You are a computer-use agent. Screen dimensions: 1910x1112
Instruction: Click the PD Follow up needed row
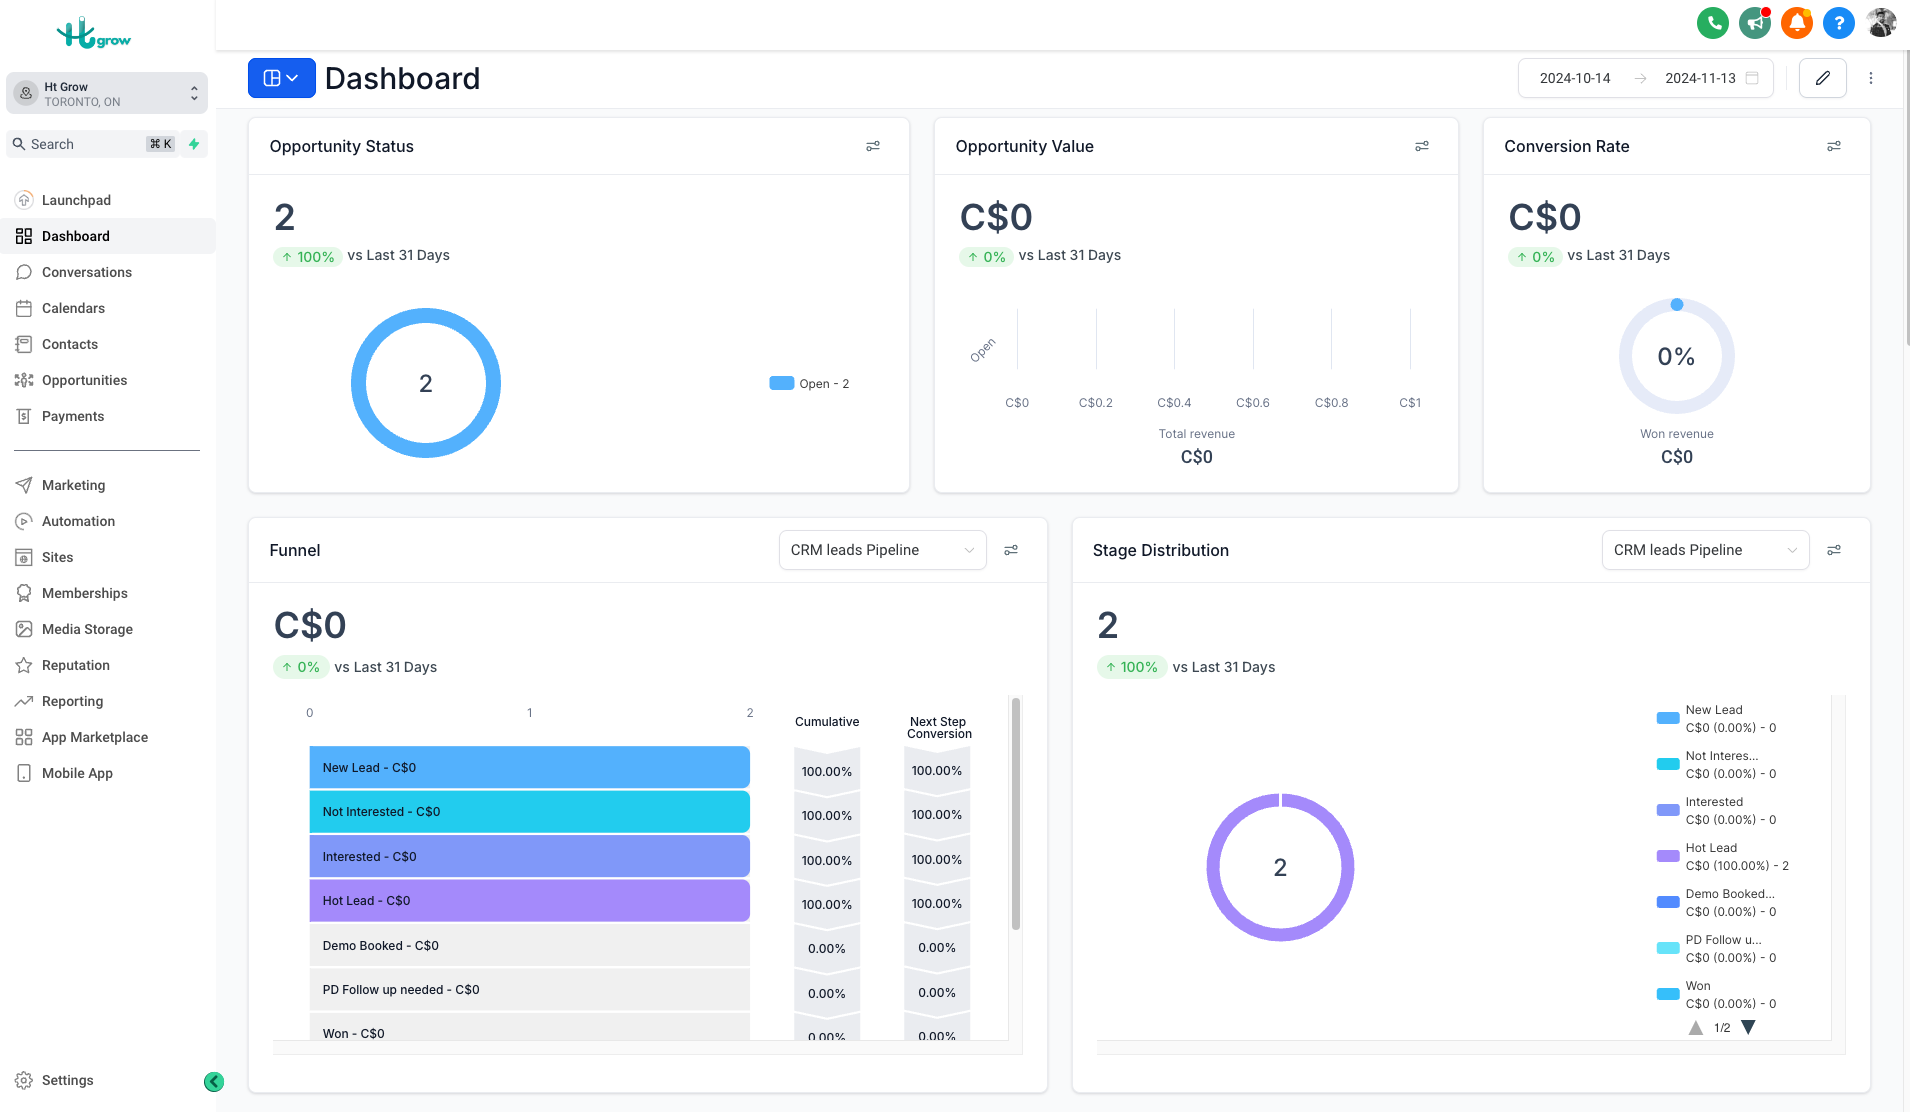[x=529, y=989]
